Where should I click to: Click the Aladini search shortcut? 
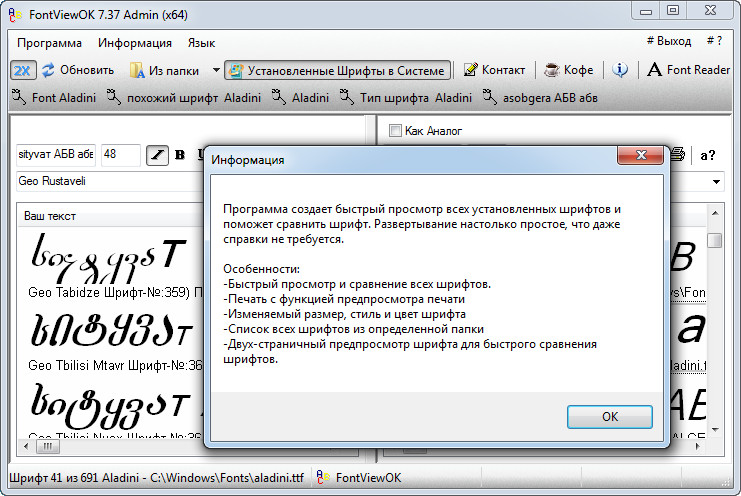(x=301, y=97)
